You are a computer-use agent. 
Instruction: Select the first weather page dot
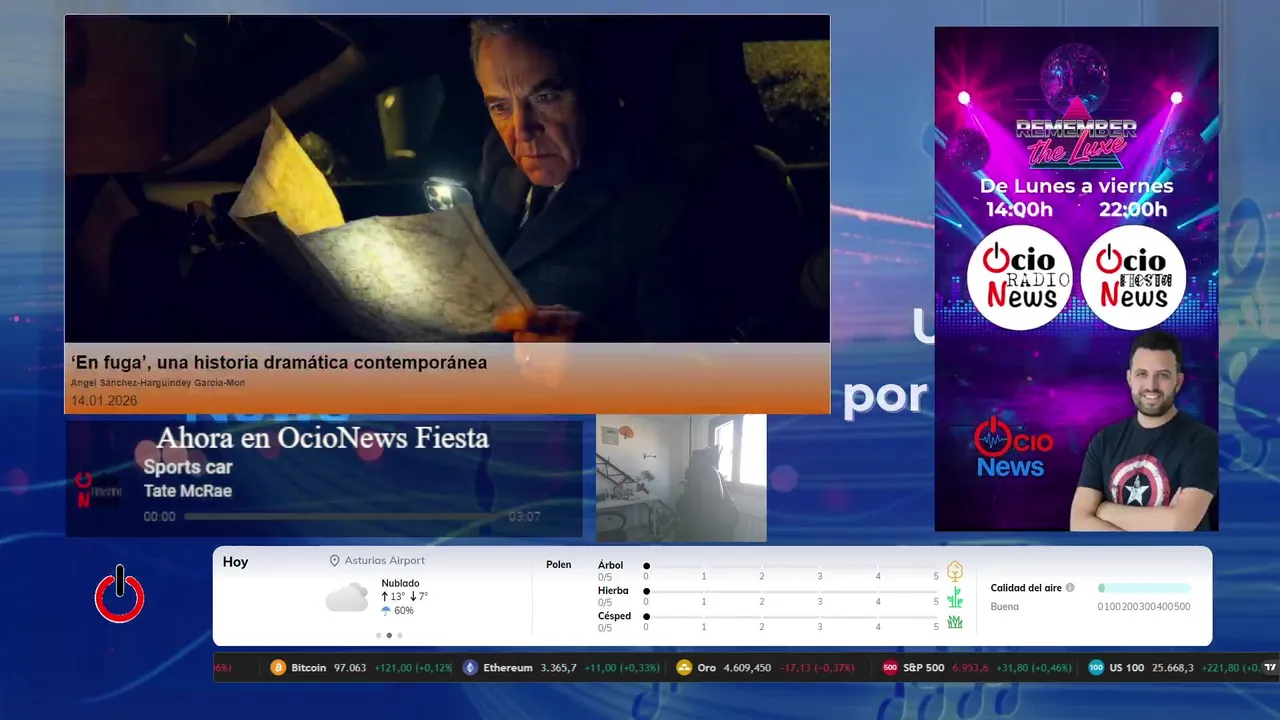pyautogui.click(x=378, y=635)
